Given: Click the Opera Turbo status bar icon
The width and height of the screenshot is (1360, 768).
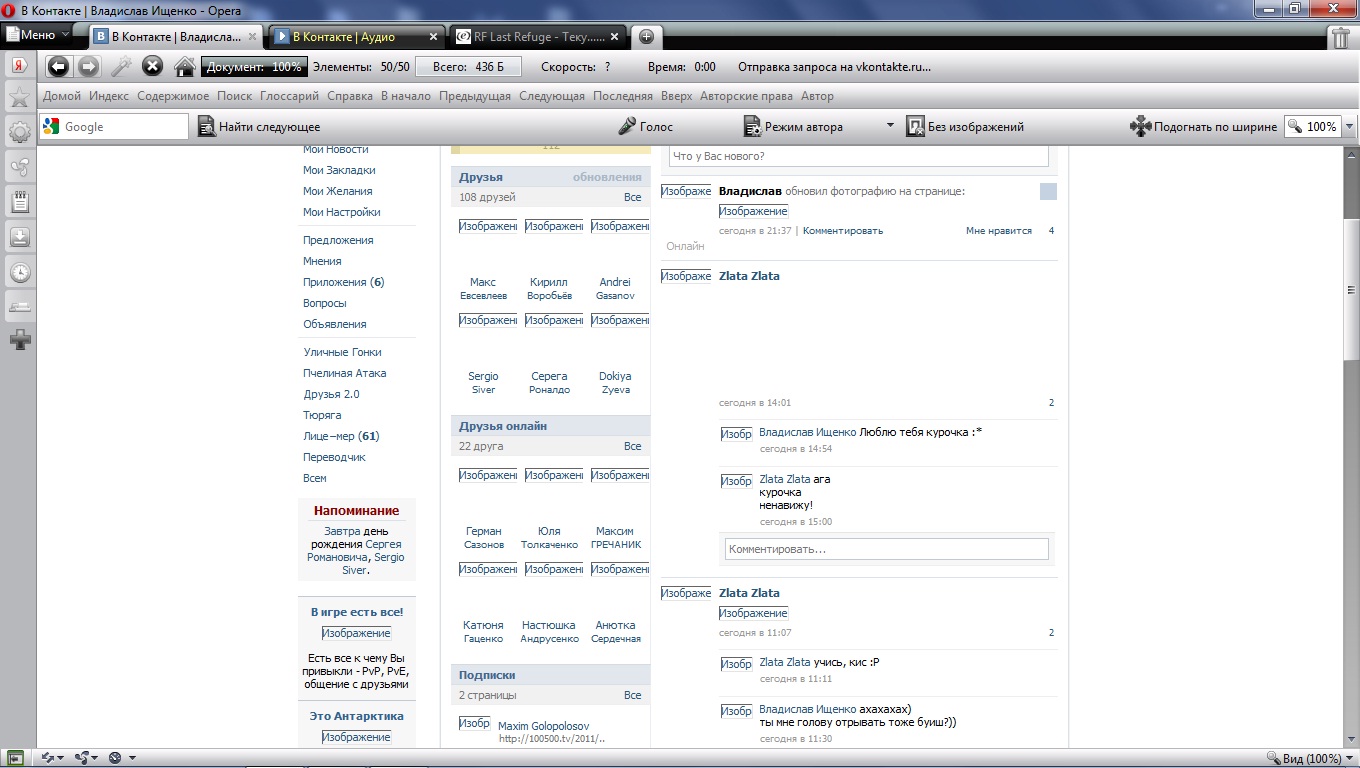Looking at the screenshot, I should click(x=115, y=758).
